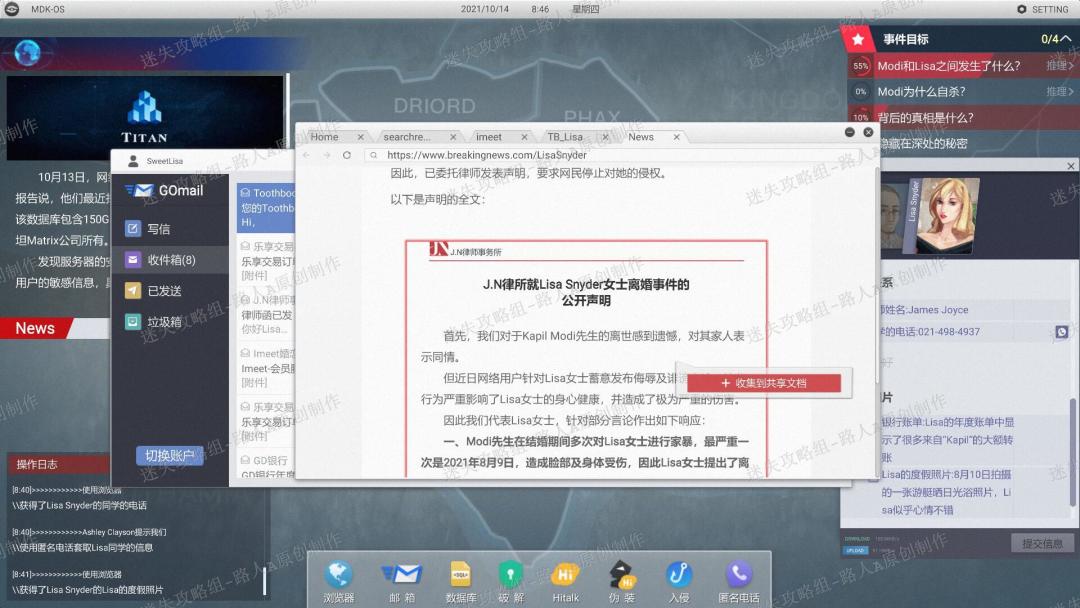Click the GOmail logo
The image size is (1080, 608).
coord(165,191)
